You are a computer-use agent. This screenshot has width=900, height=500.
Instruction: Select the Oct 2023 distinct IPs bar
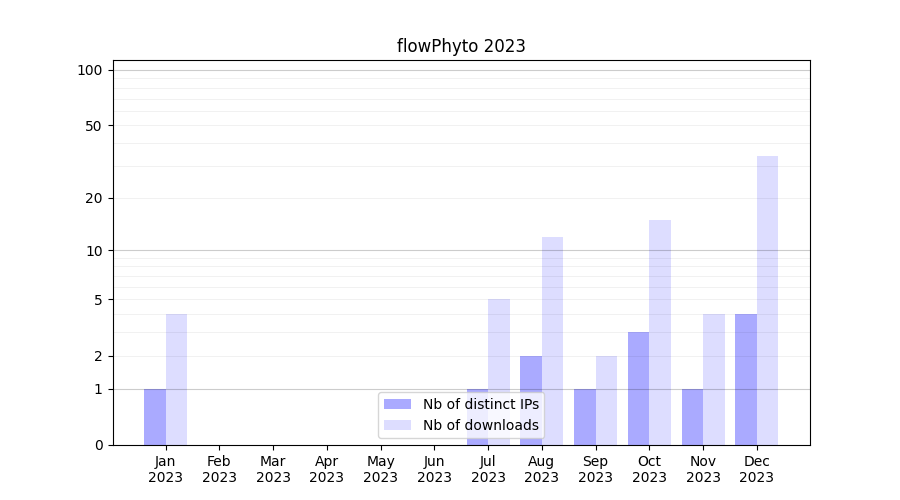tap(638, 388)
